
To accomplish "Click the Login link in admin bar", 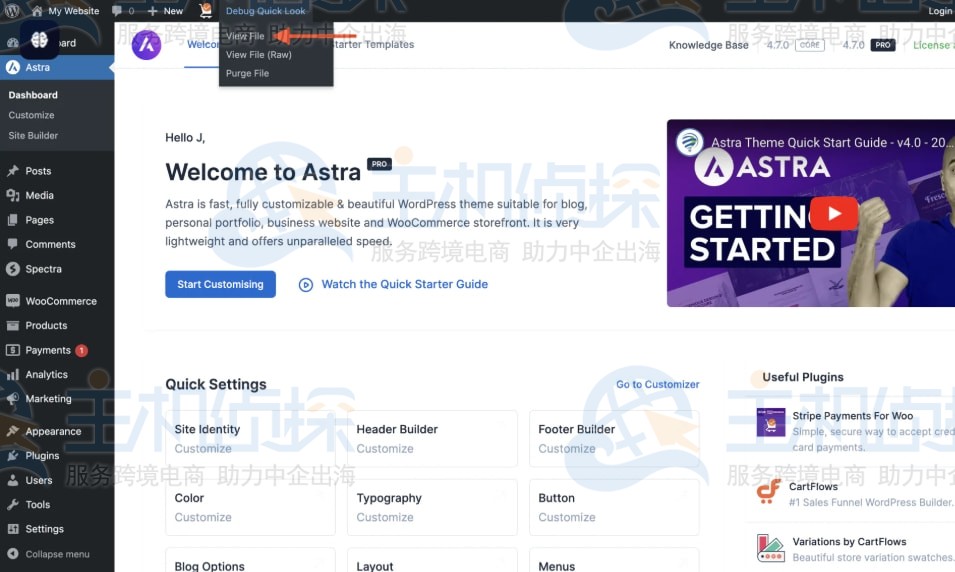I will (x=940, y=11).
